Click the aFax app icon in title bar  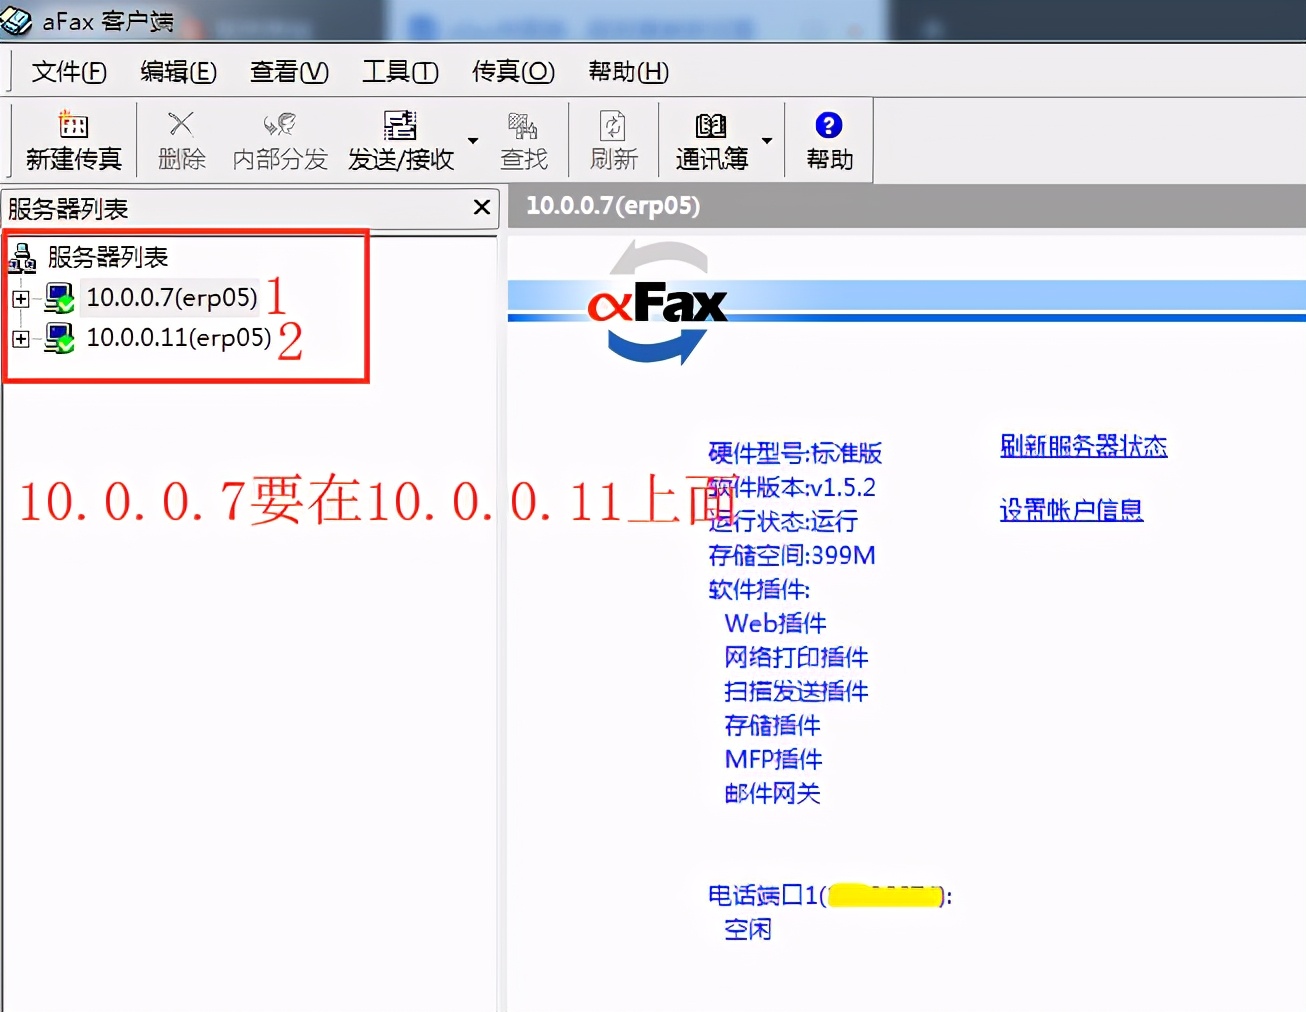[x=17, y=20]
